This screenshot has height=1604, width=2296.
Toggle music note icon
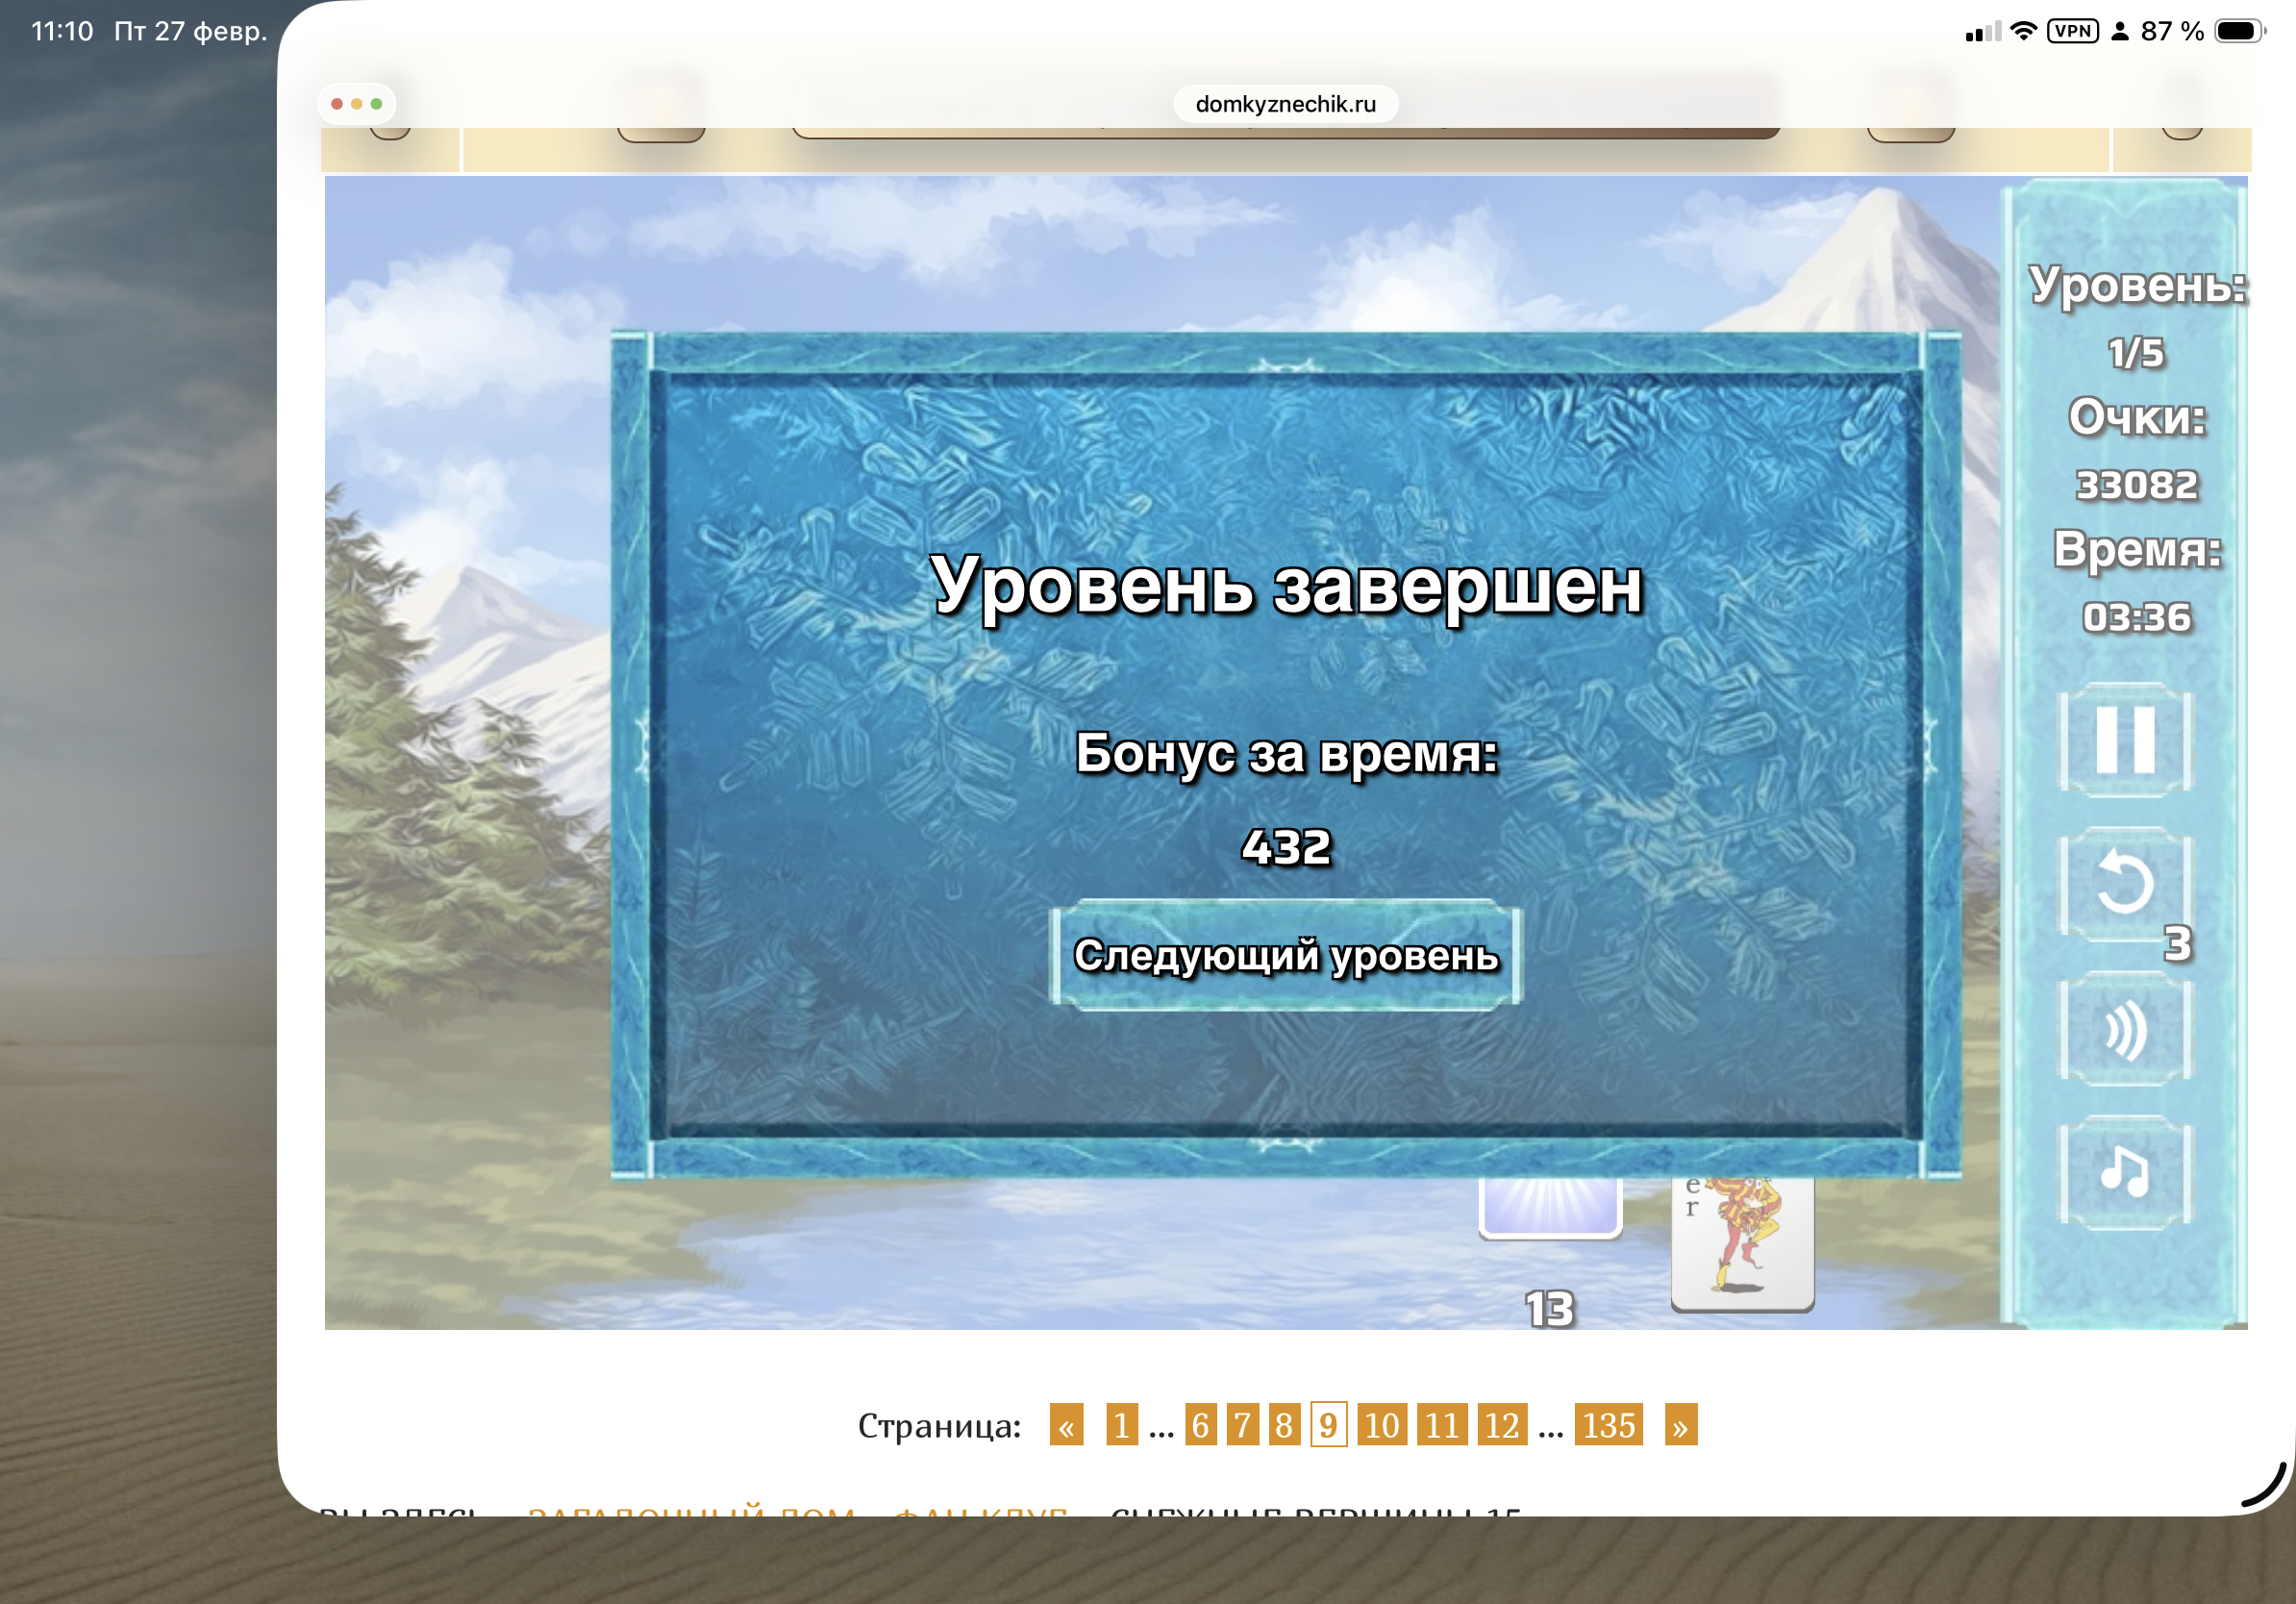click(2125, 1172)
